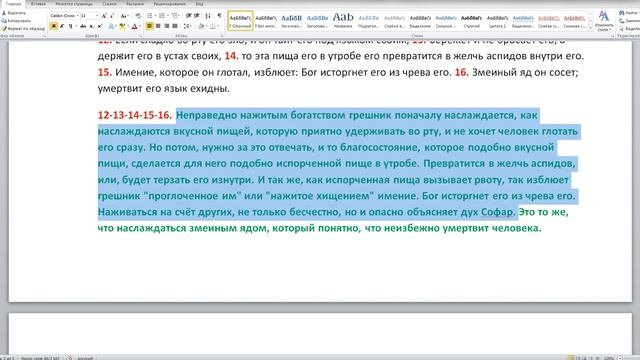The height and width of the screenshot is (360, 640).
Task: Expand bullet list dropdown arrow
Action: [x=156, y=16]
